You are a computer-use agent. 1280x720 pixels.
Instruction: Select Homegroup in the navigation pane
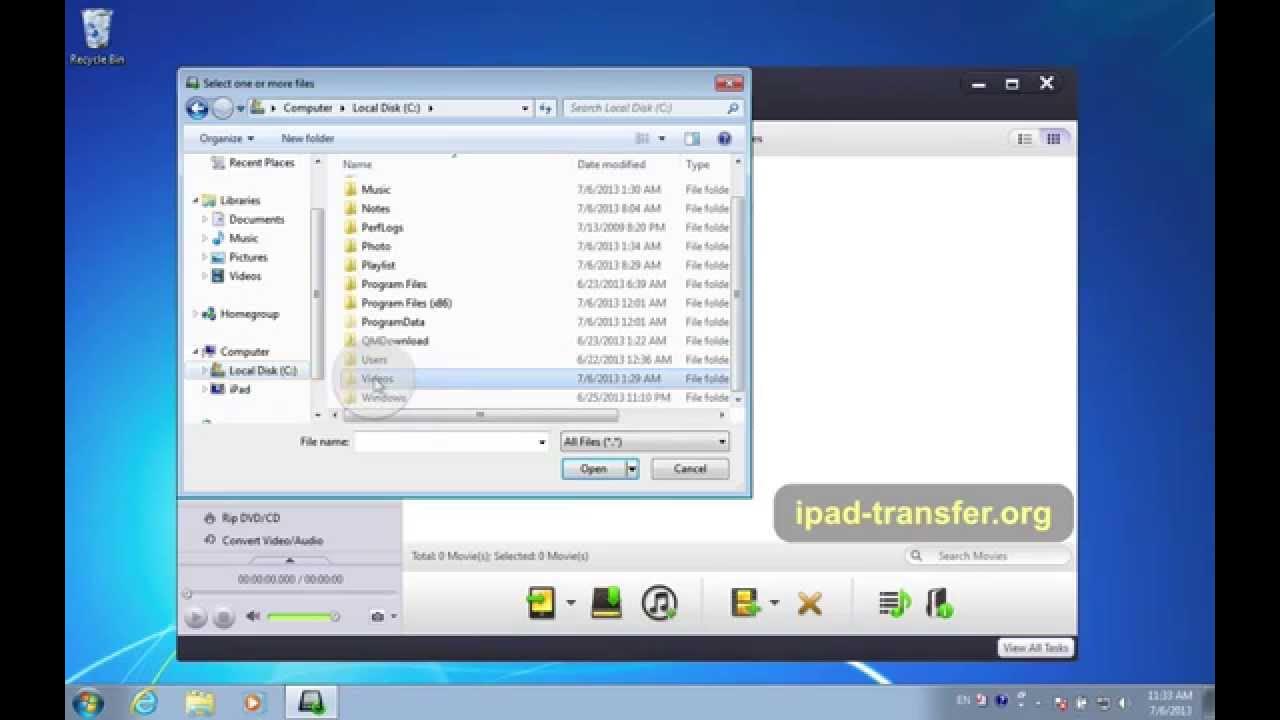pos(249,314)
